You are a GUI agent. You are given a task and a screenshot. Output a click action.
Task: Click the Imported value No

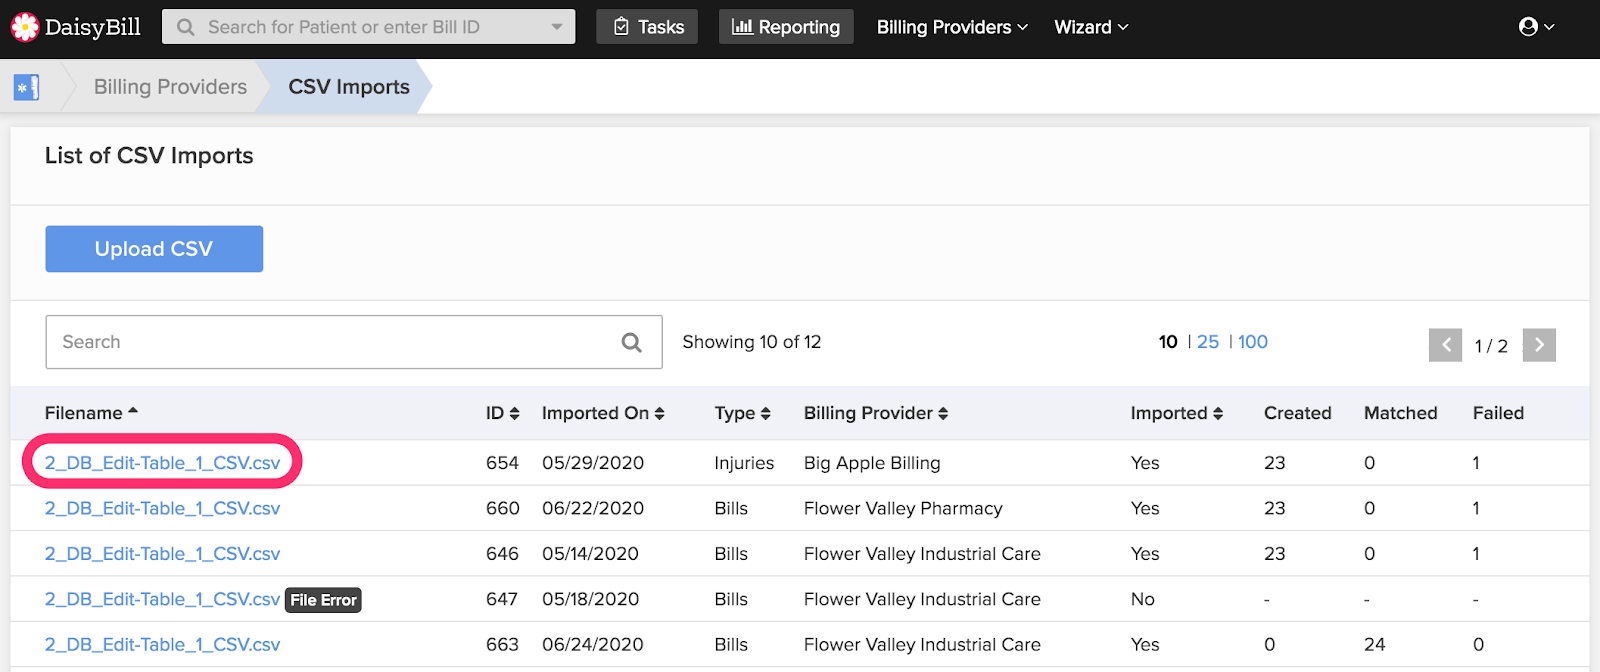pos(1143,599)
